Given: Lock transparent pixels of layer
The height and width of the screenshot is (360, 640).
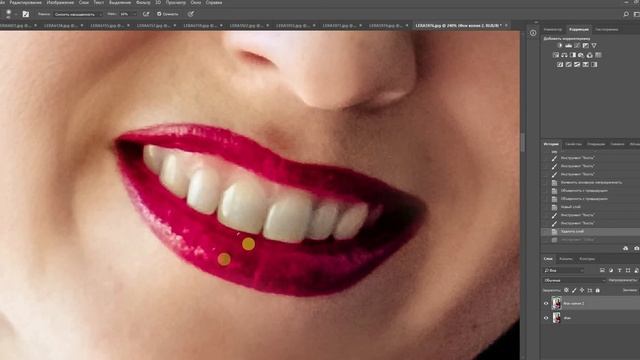Looking at the screenshot, I should 566,290.
